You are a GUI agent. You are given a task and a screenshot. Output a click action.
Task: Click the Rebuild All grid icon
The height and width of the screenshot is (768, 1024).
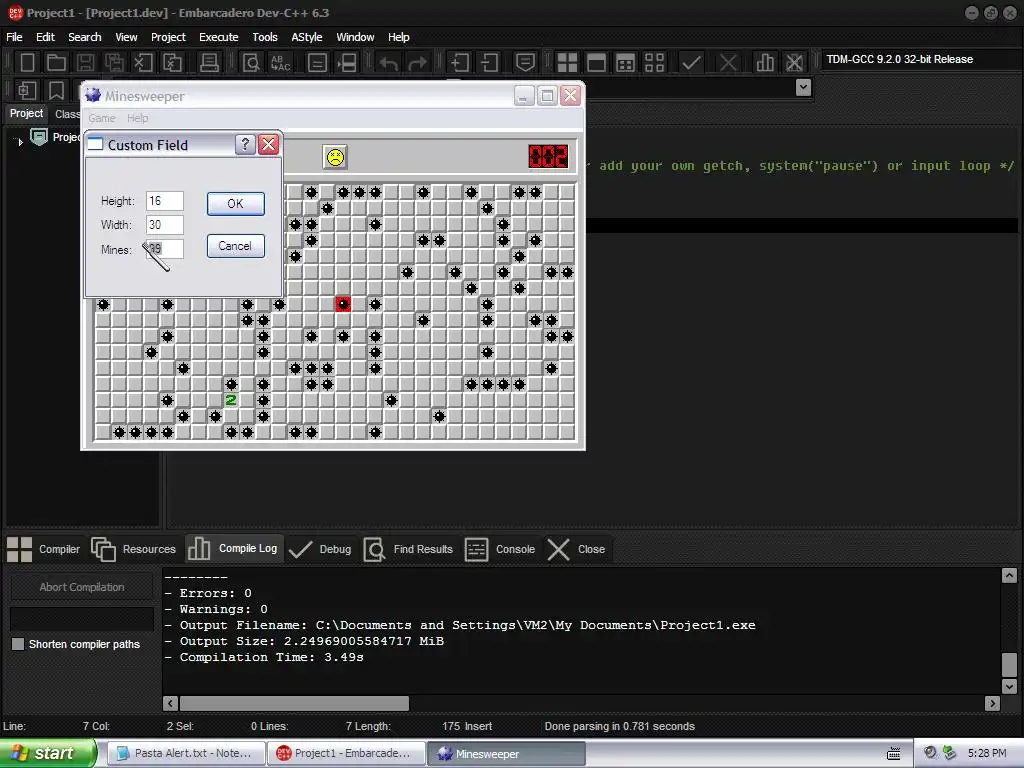654,63
